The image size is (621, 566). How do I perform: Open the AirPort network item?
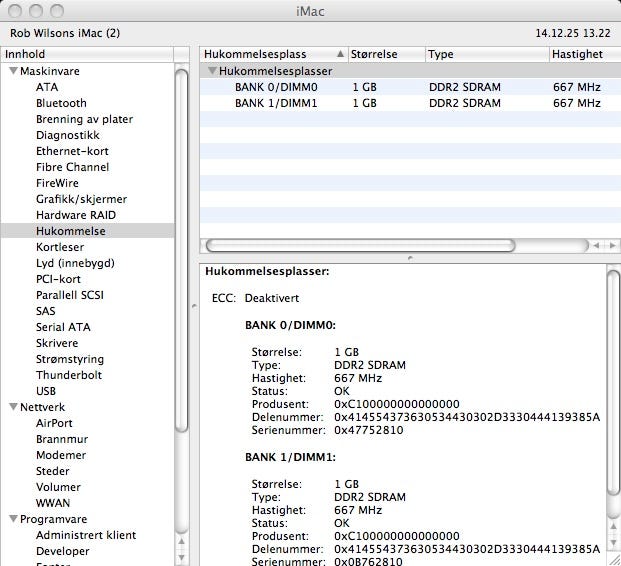54,423
